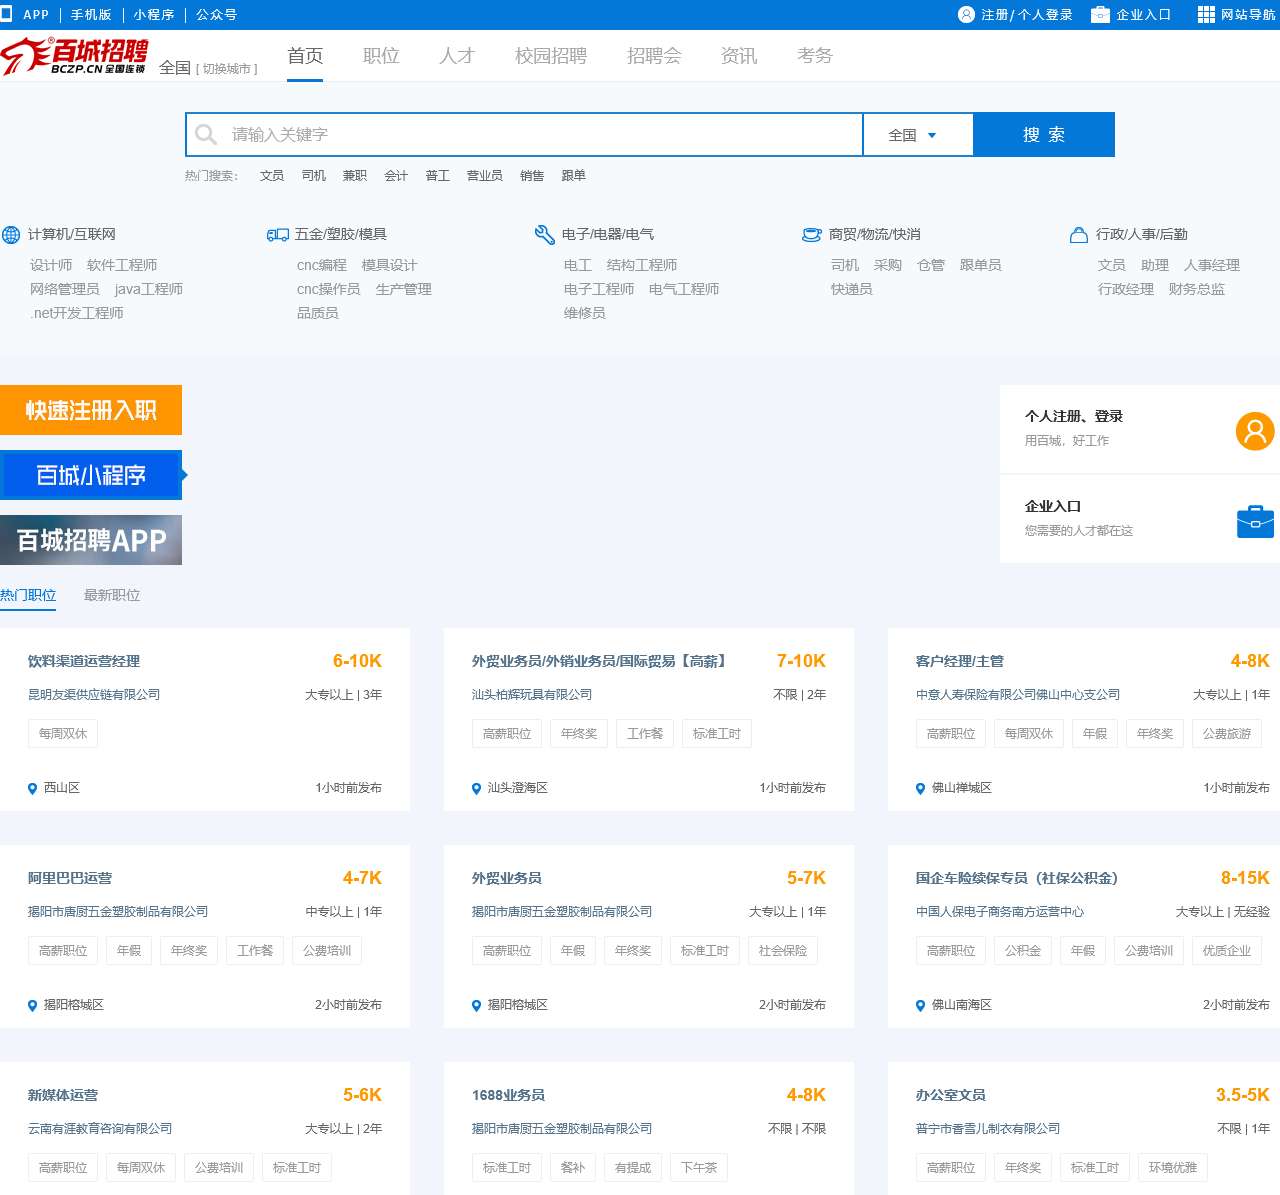The height and width of the screenshot is (1195, 1280).
Task: Click the Baicheng Zhaopin site logo
Action: coord(75,56)
